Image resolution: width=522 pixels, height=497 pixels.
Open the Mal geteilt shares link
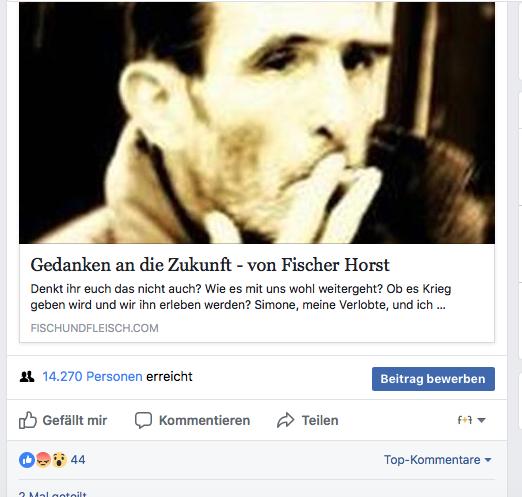click(x=53, y=494)
